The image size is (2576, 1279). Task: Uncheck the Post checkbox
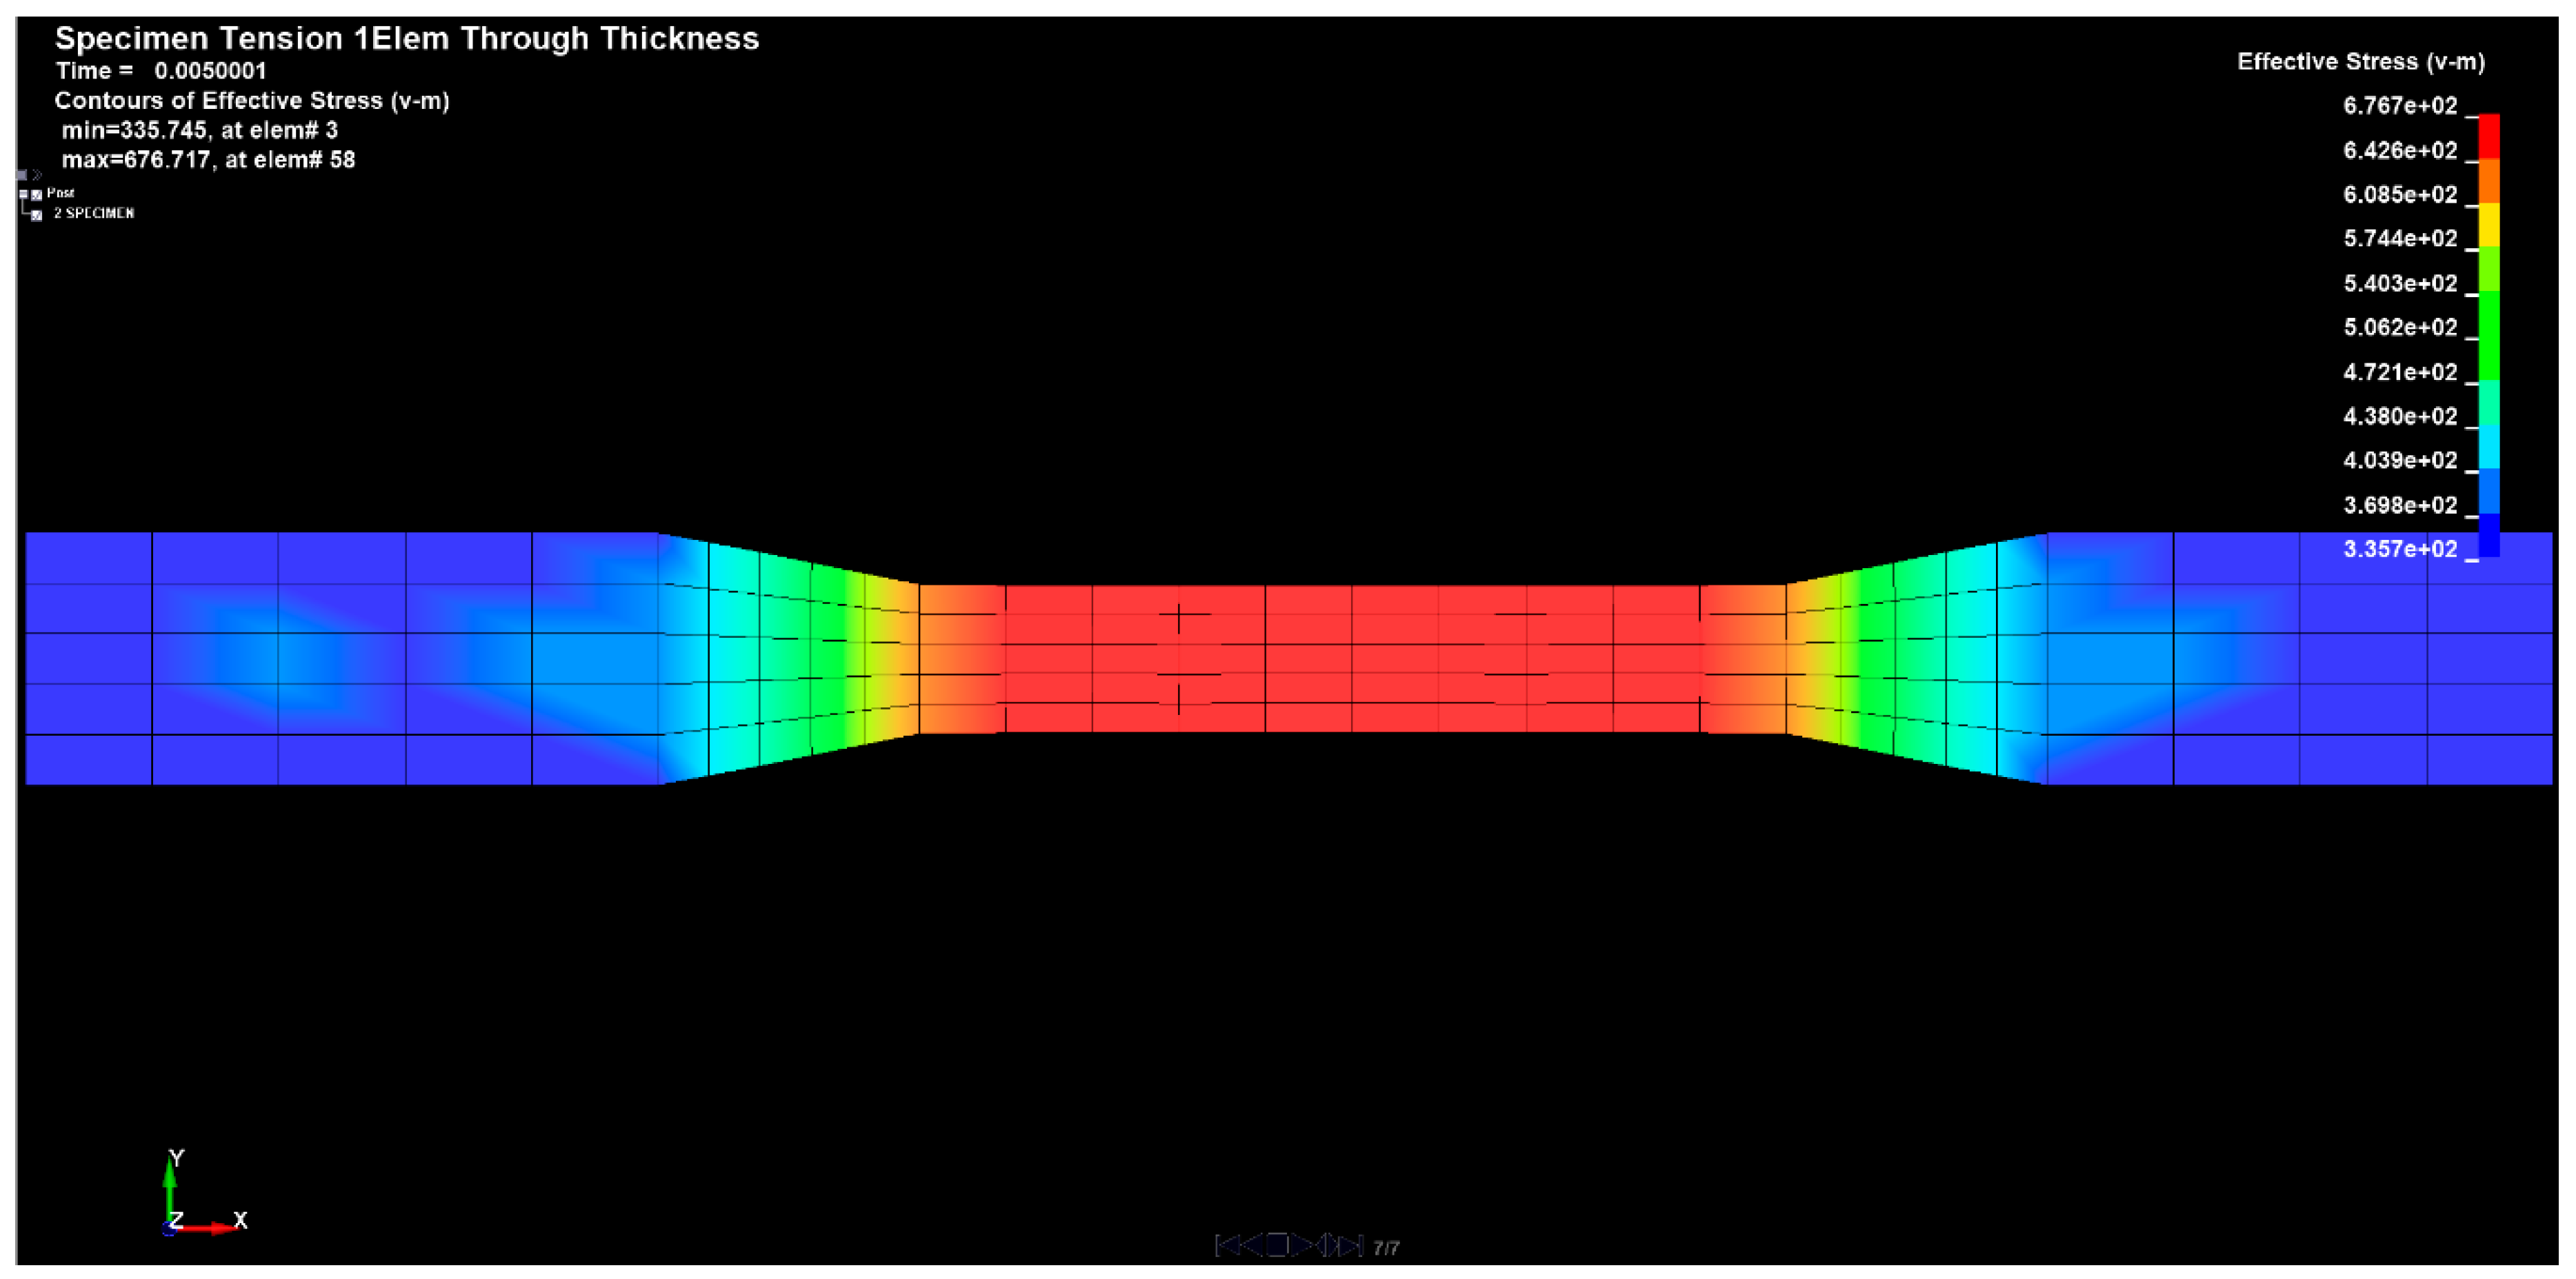click(37, 195)
